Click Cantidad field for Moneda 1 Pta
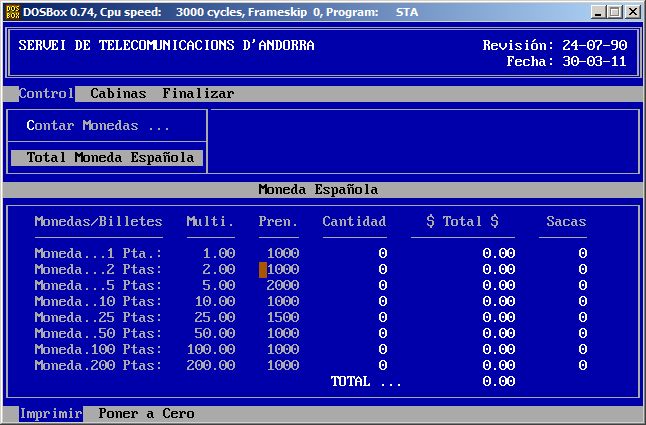 coord(382,254)
